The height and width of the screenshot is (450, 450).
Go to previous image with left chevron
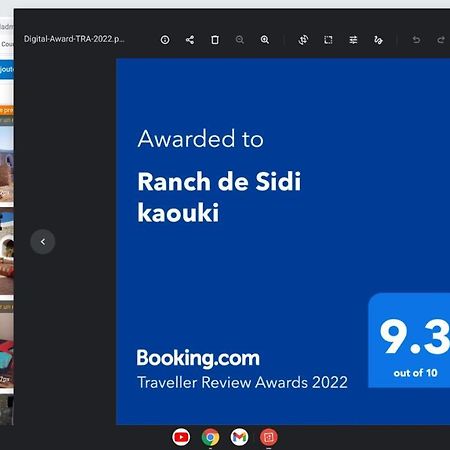point(43,242)
